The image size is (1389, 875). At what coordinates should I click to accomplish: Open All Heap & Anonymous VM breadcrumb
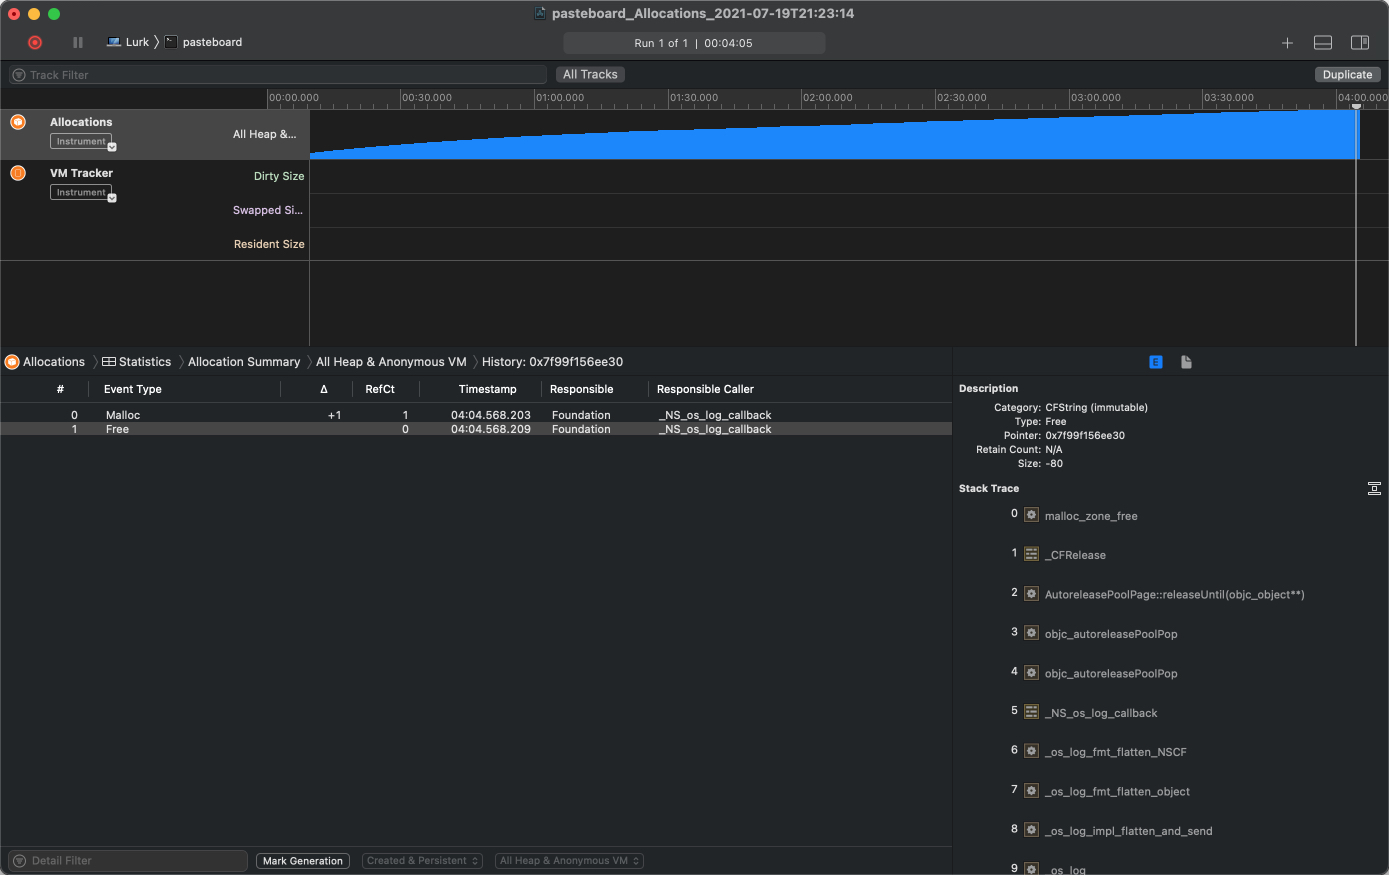[391, 362]
